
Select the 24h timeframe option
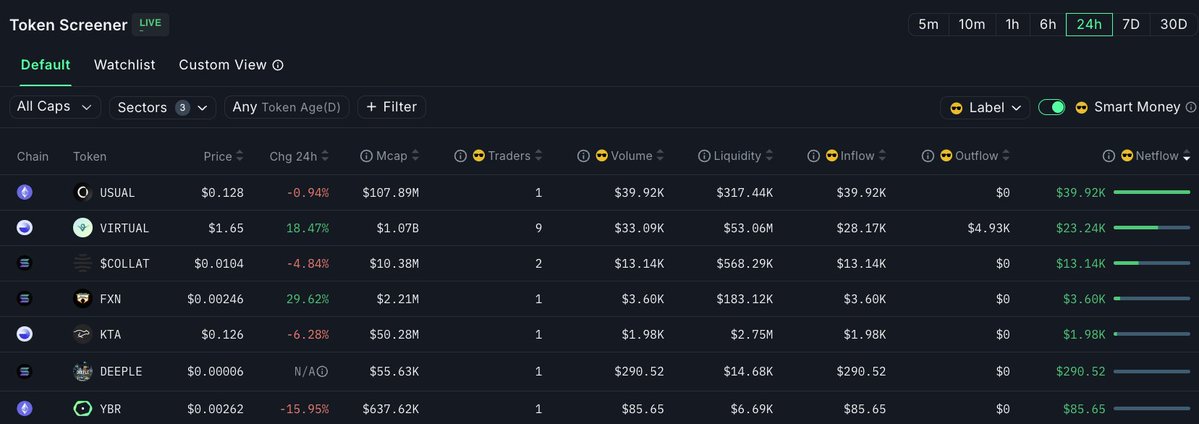coord(1089,24)
